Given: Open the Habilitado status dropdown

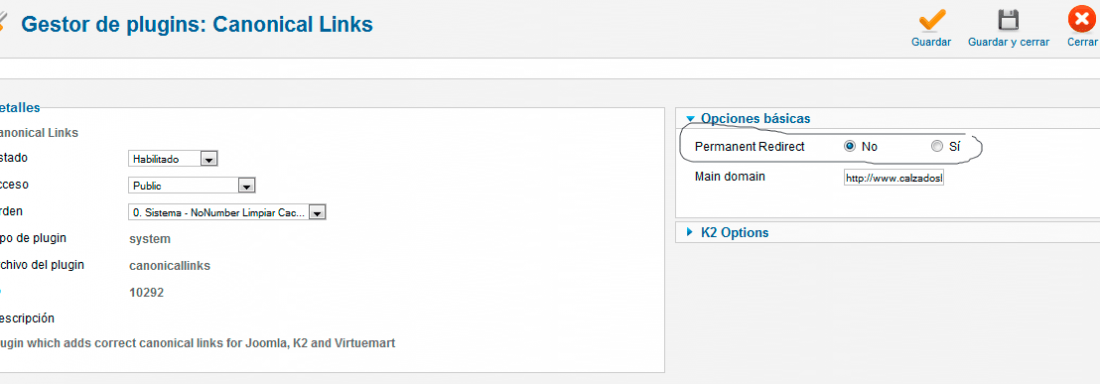Looking at the screenshot, I should 173,159.
